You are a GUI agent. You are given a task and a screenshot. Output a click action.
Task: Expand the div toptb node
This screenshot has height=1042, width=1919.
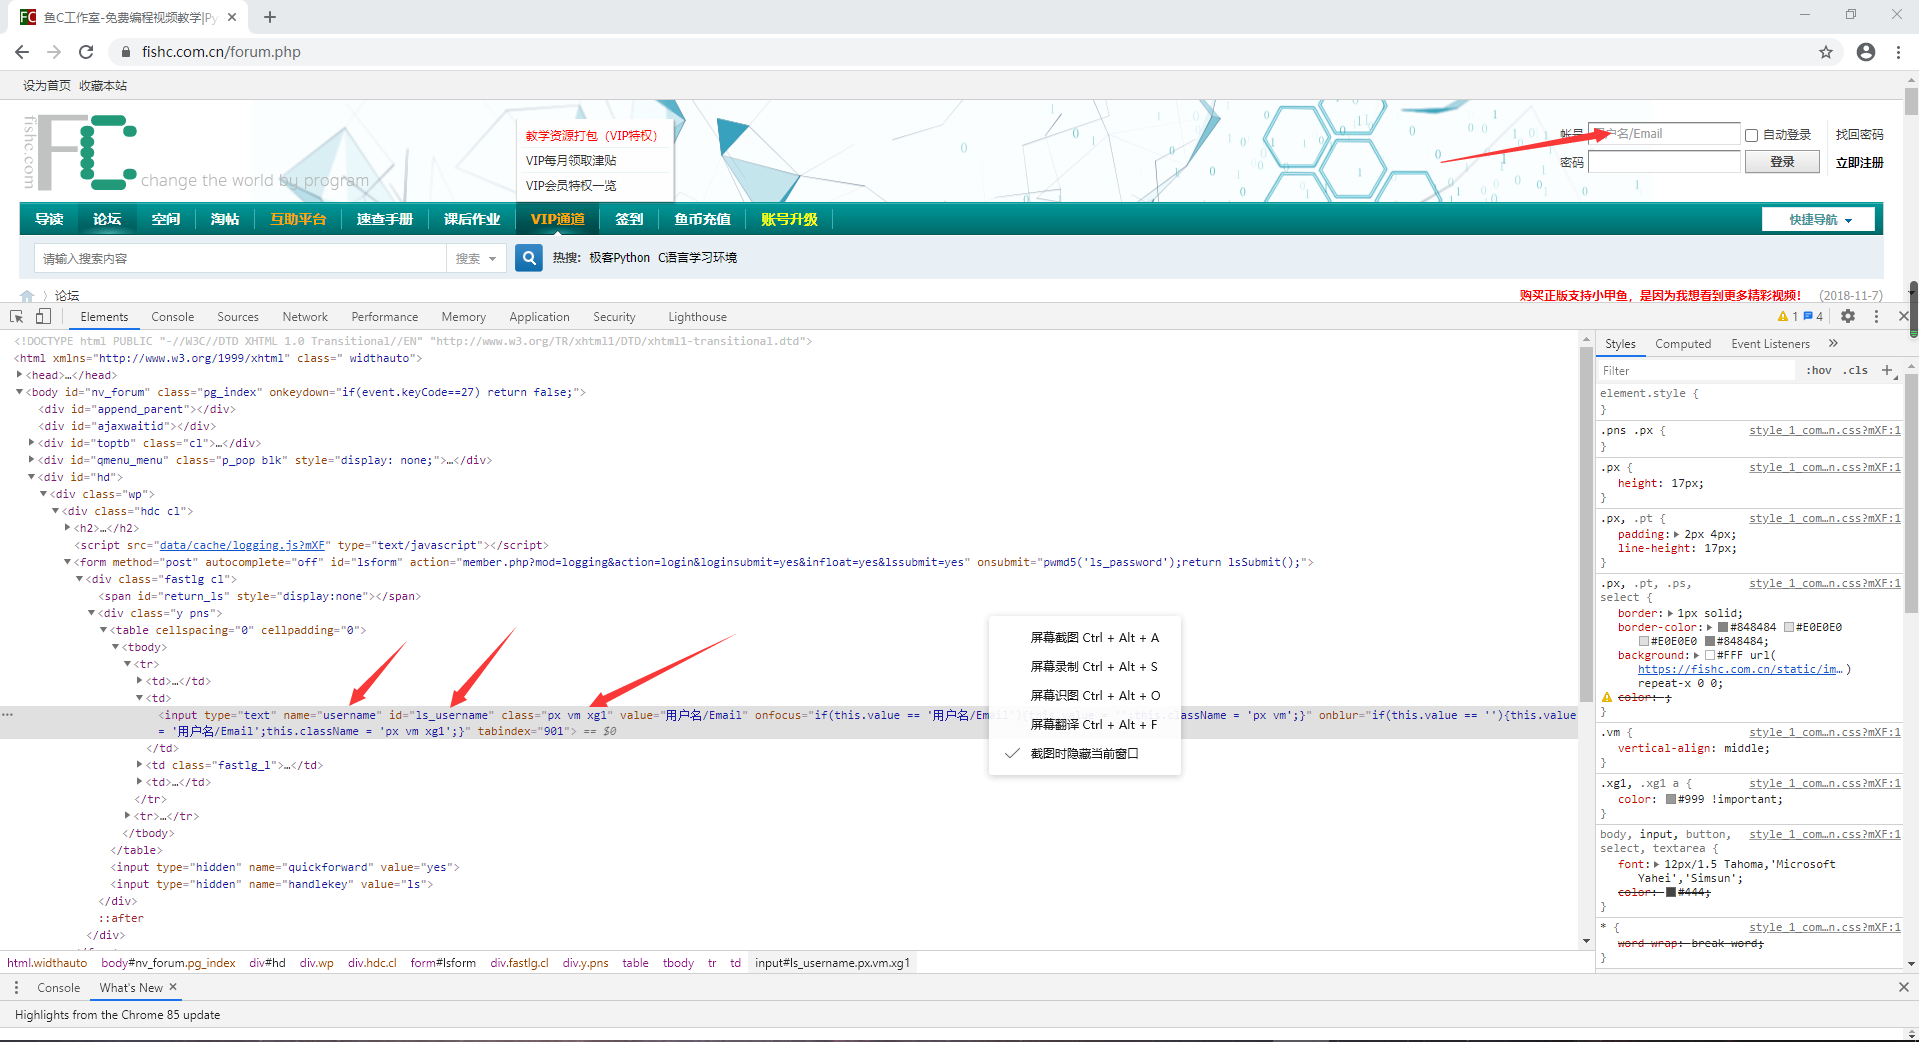point(31,443)
